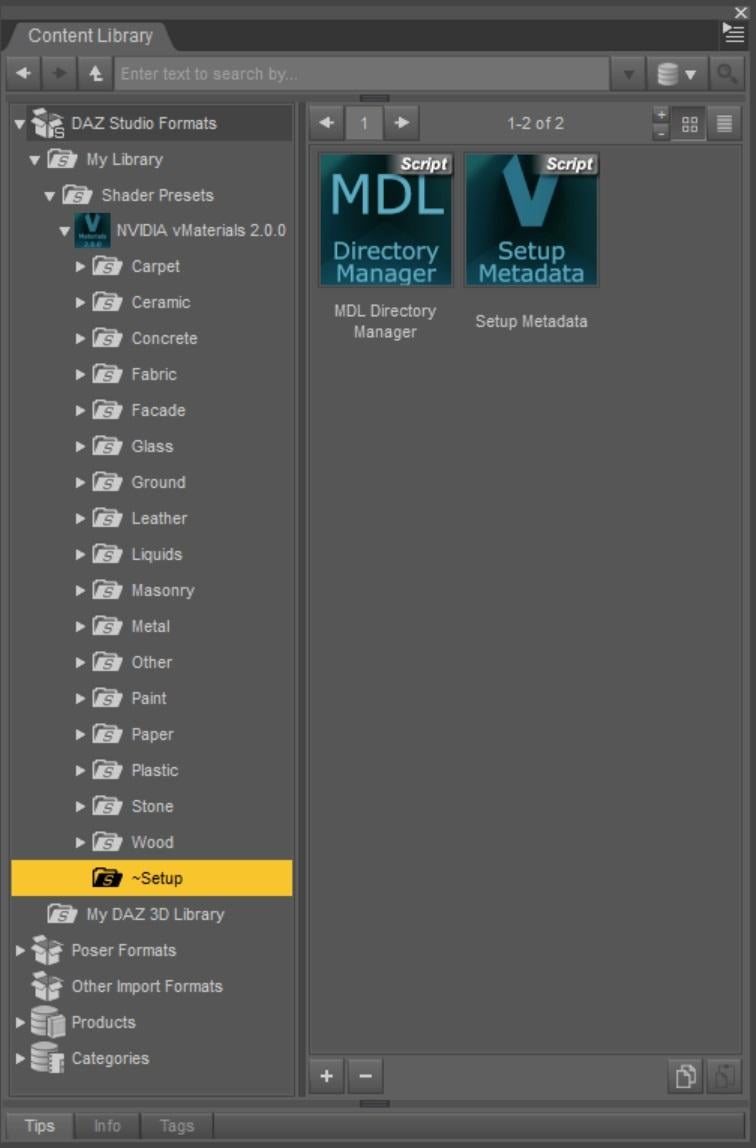Click the back navigation arrow in toolbar
Viewport: 756px width, 1148px height.
click(x=23, y=73)
